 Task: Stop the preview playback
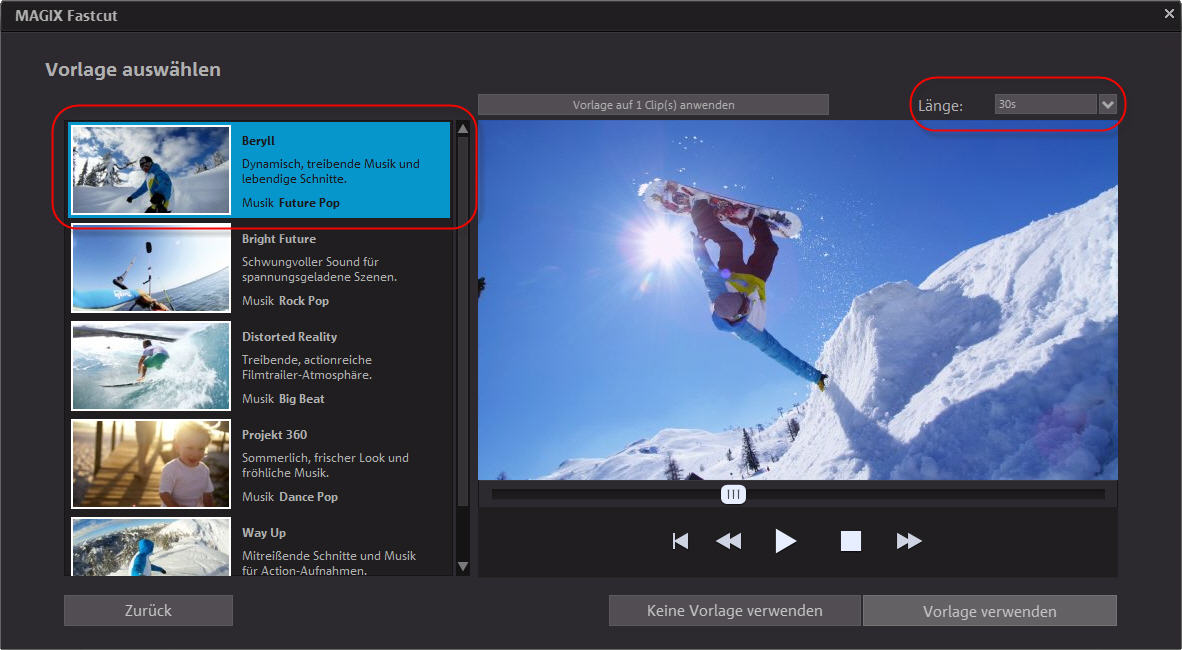click(x=850, y=541)
